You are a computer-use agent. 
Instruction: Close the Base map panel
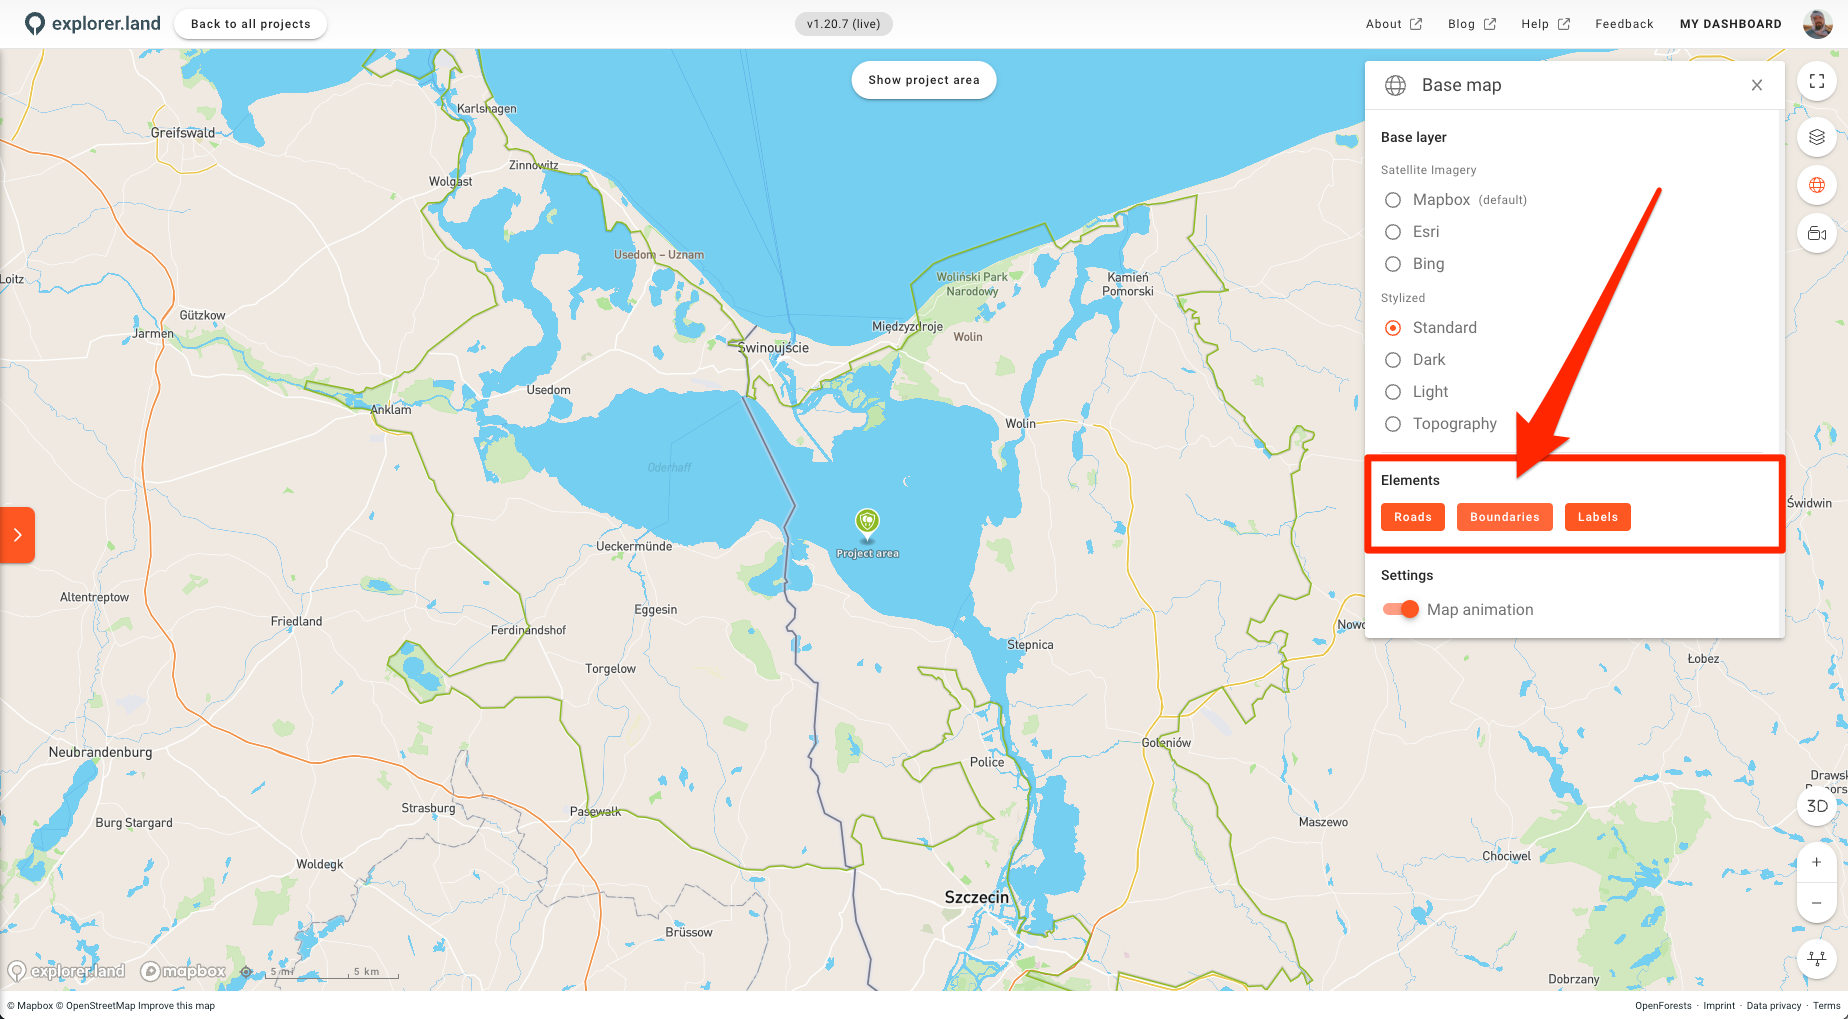(x=1756, y=85)
